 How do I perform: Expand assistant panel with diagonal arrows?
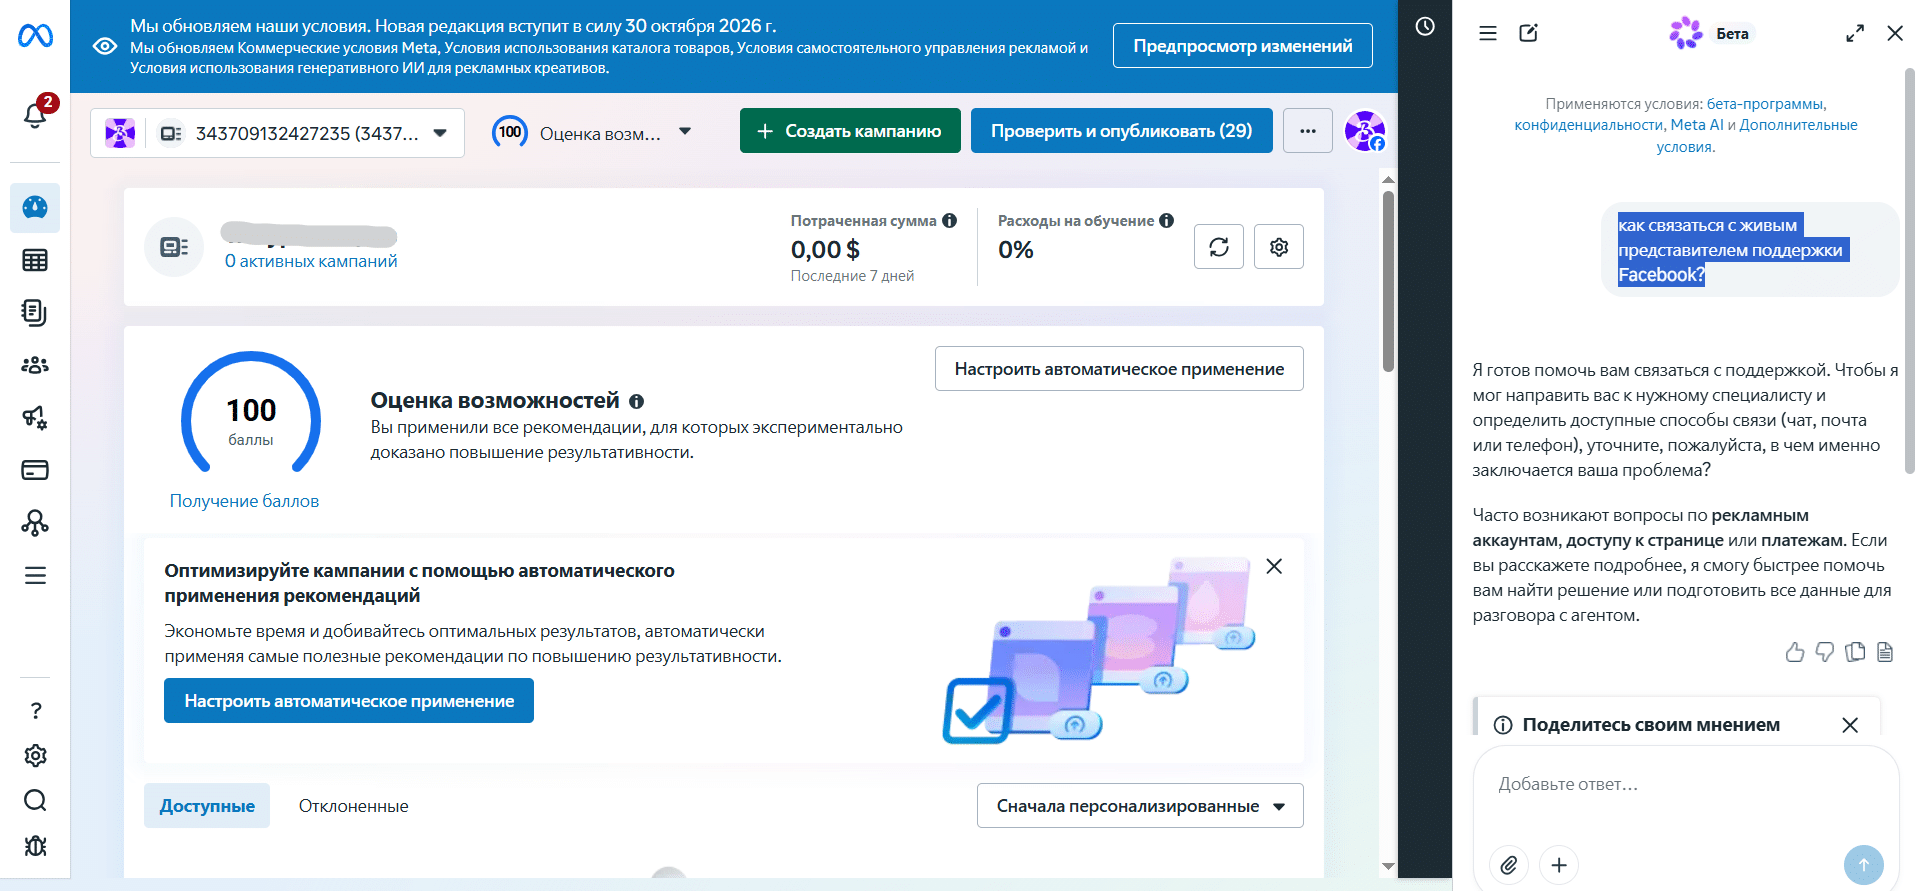1855,33
